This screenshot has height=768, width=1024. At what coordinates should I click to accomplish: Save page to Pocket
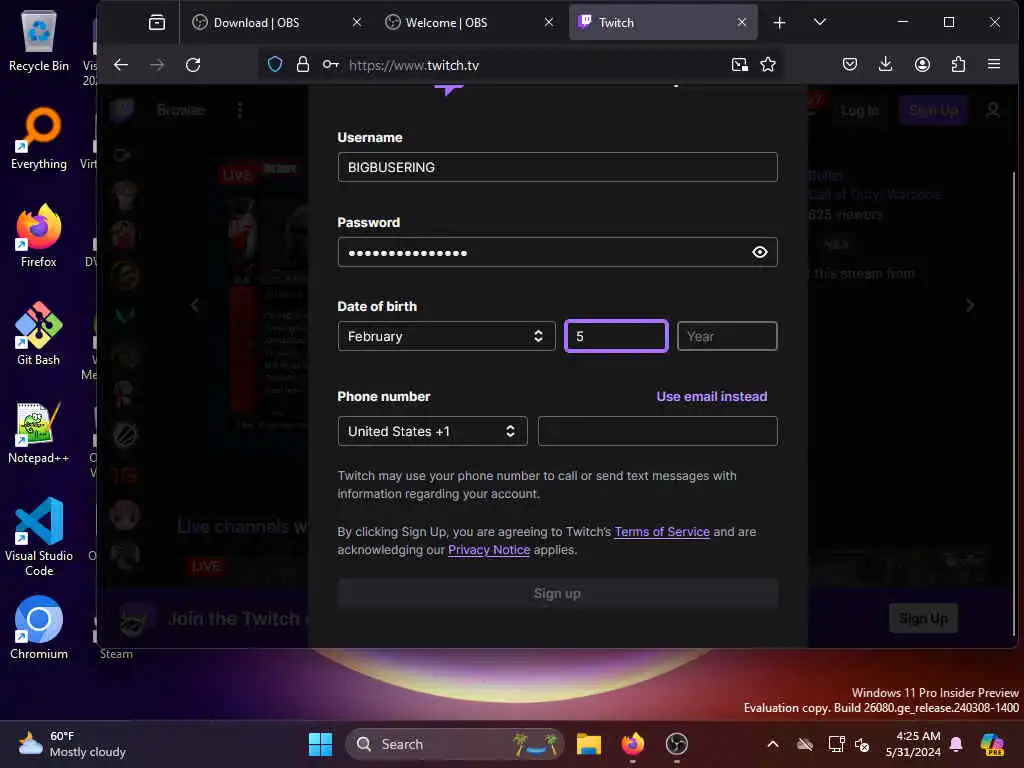coord(850,65)
